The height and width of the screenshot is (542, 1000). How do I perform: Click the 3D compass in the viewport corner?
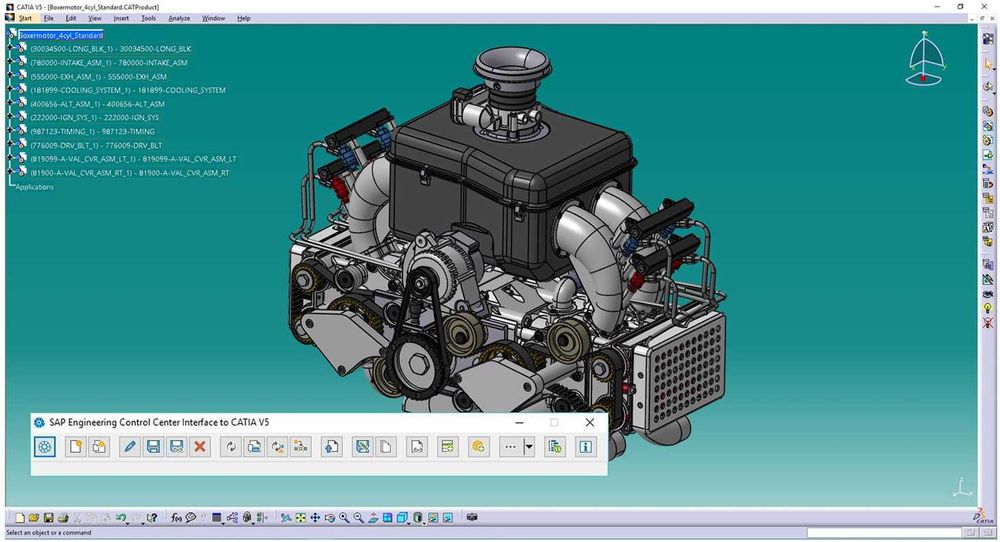[925, 59]
